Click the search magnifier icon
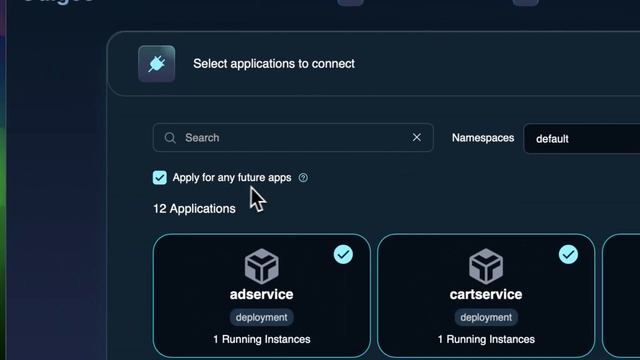The image size is (640, 360). [170, 138]
